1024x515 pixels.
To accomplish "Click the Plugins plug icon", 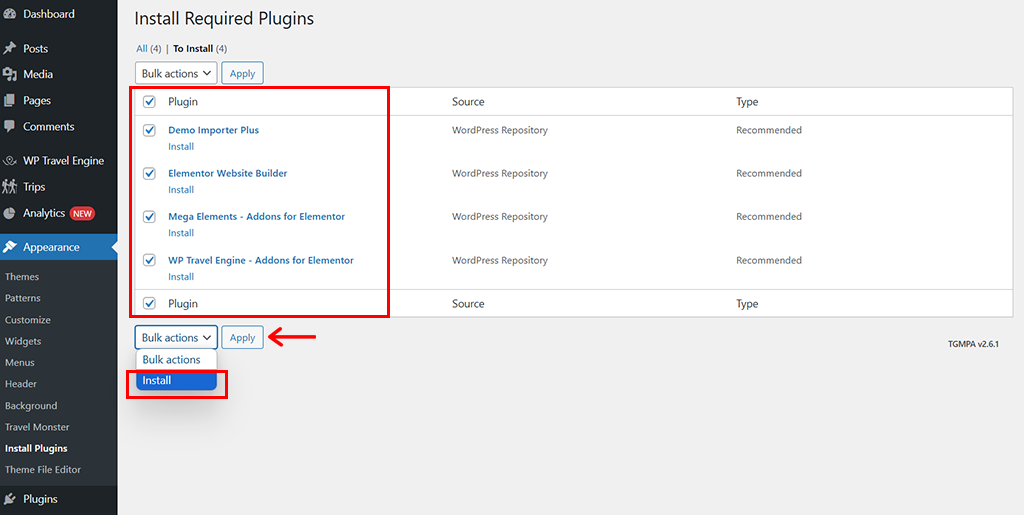I will 10,499.
